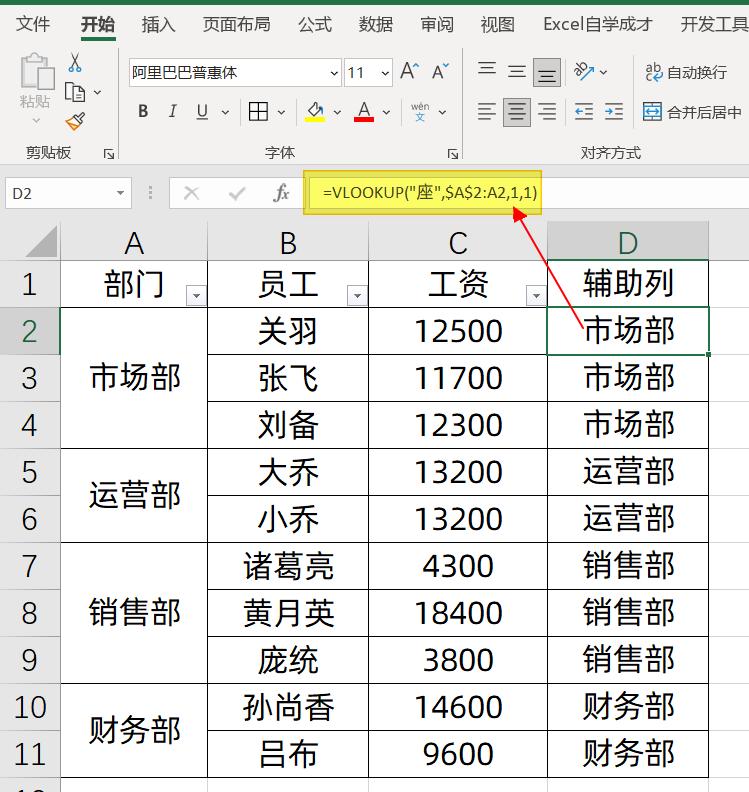Select cell with value 18400

pyautogui.click(x=458, y=613)
